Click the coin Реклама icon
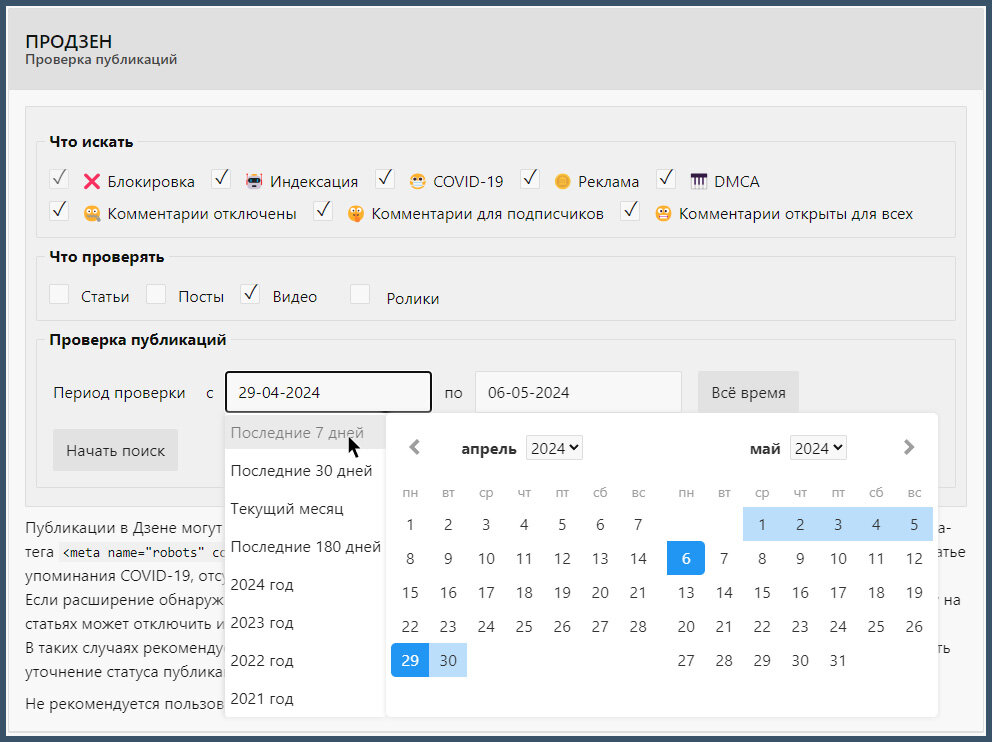 (562, 182)
